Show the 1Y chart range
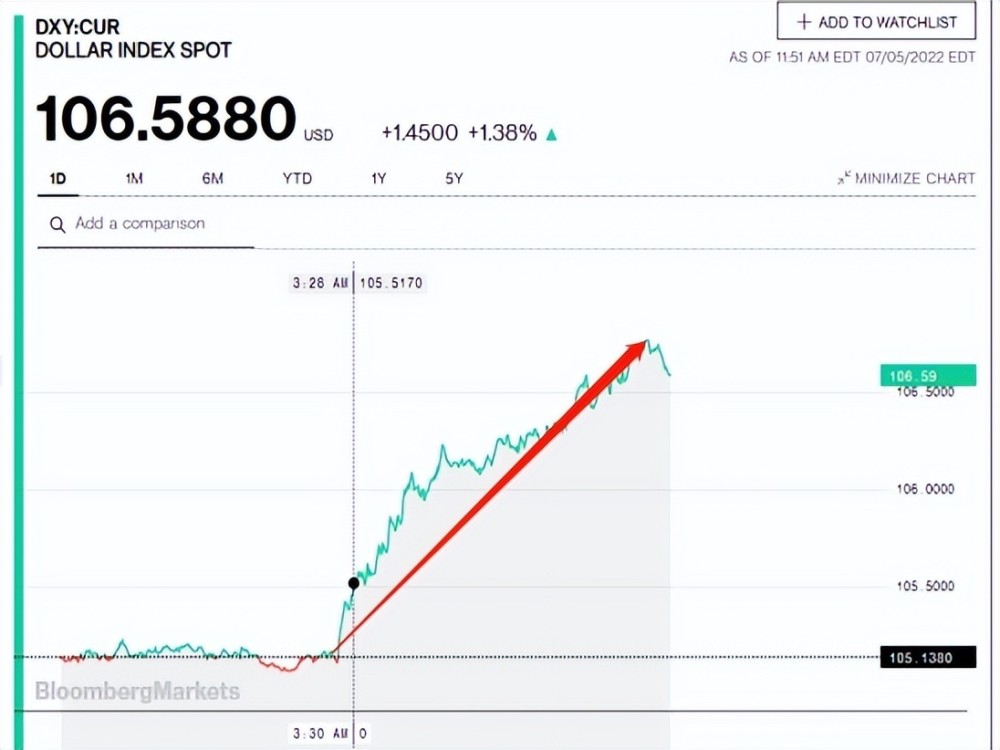This screenshot has width=1000, height=750. click(379, 179)
